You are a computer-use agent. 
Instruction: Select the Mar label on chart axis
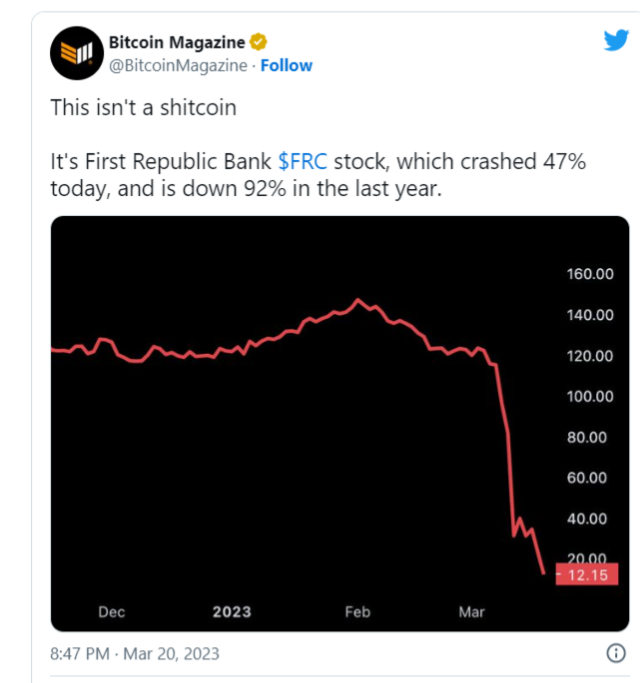tap(471, 611)
